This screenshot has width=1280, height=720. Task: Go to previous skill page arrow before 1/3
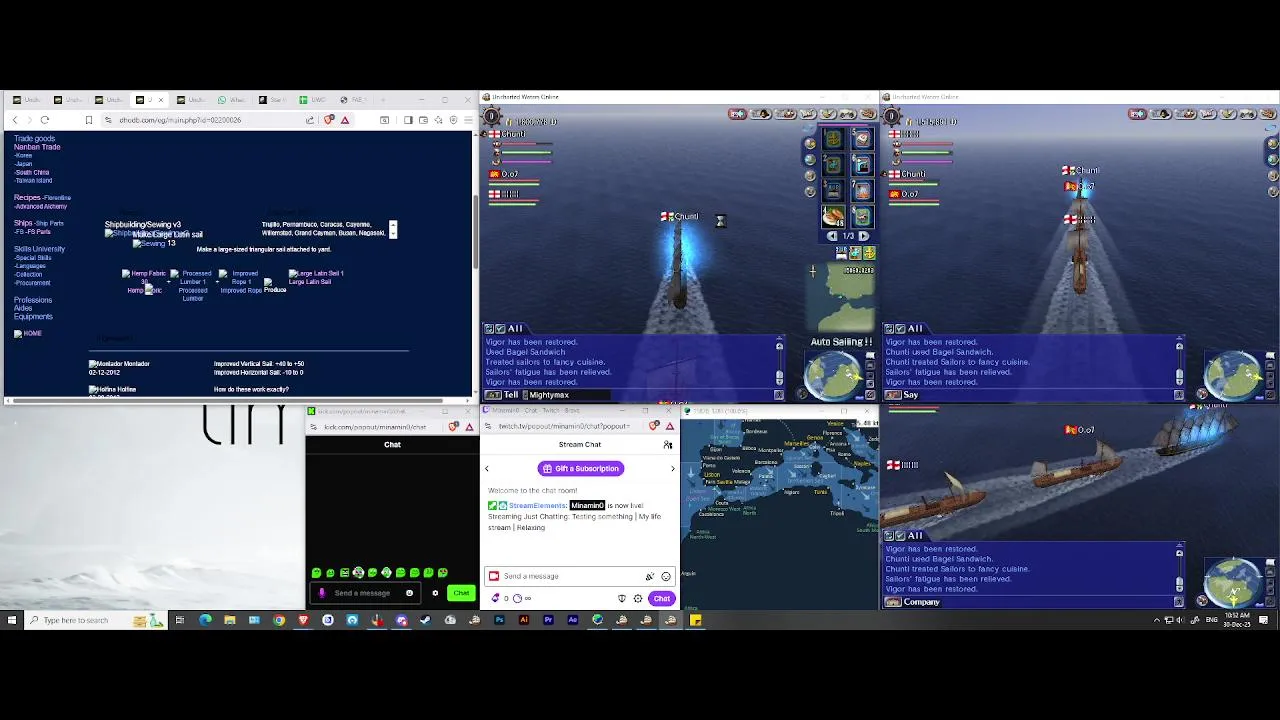click(832, 236)
